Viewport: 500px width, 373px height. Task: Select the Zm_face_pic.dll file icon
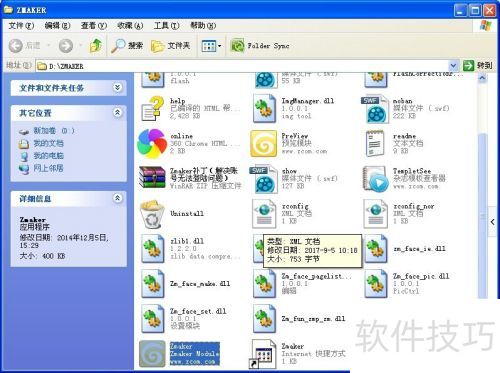(x=376, y=284)
